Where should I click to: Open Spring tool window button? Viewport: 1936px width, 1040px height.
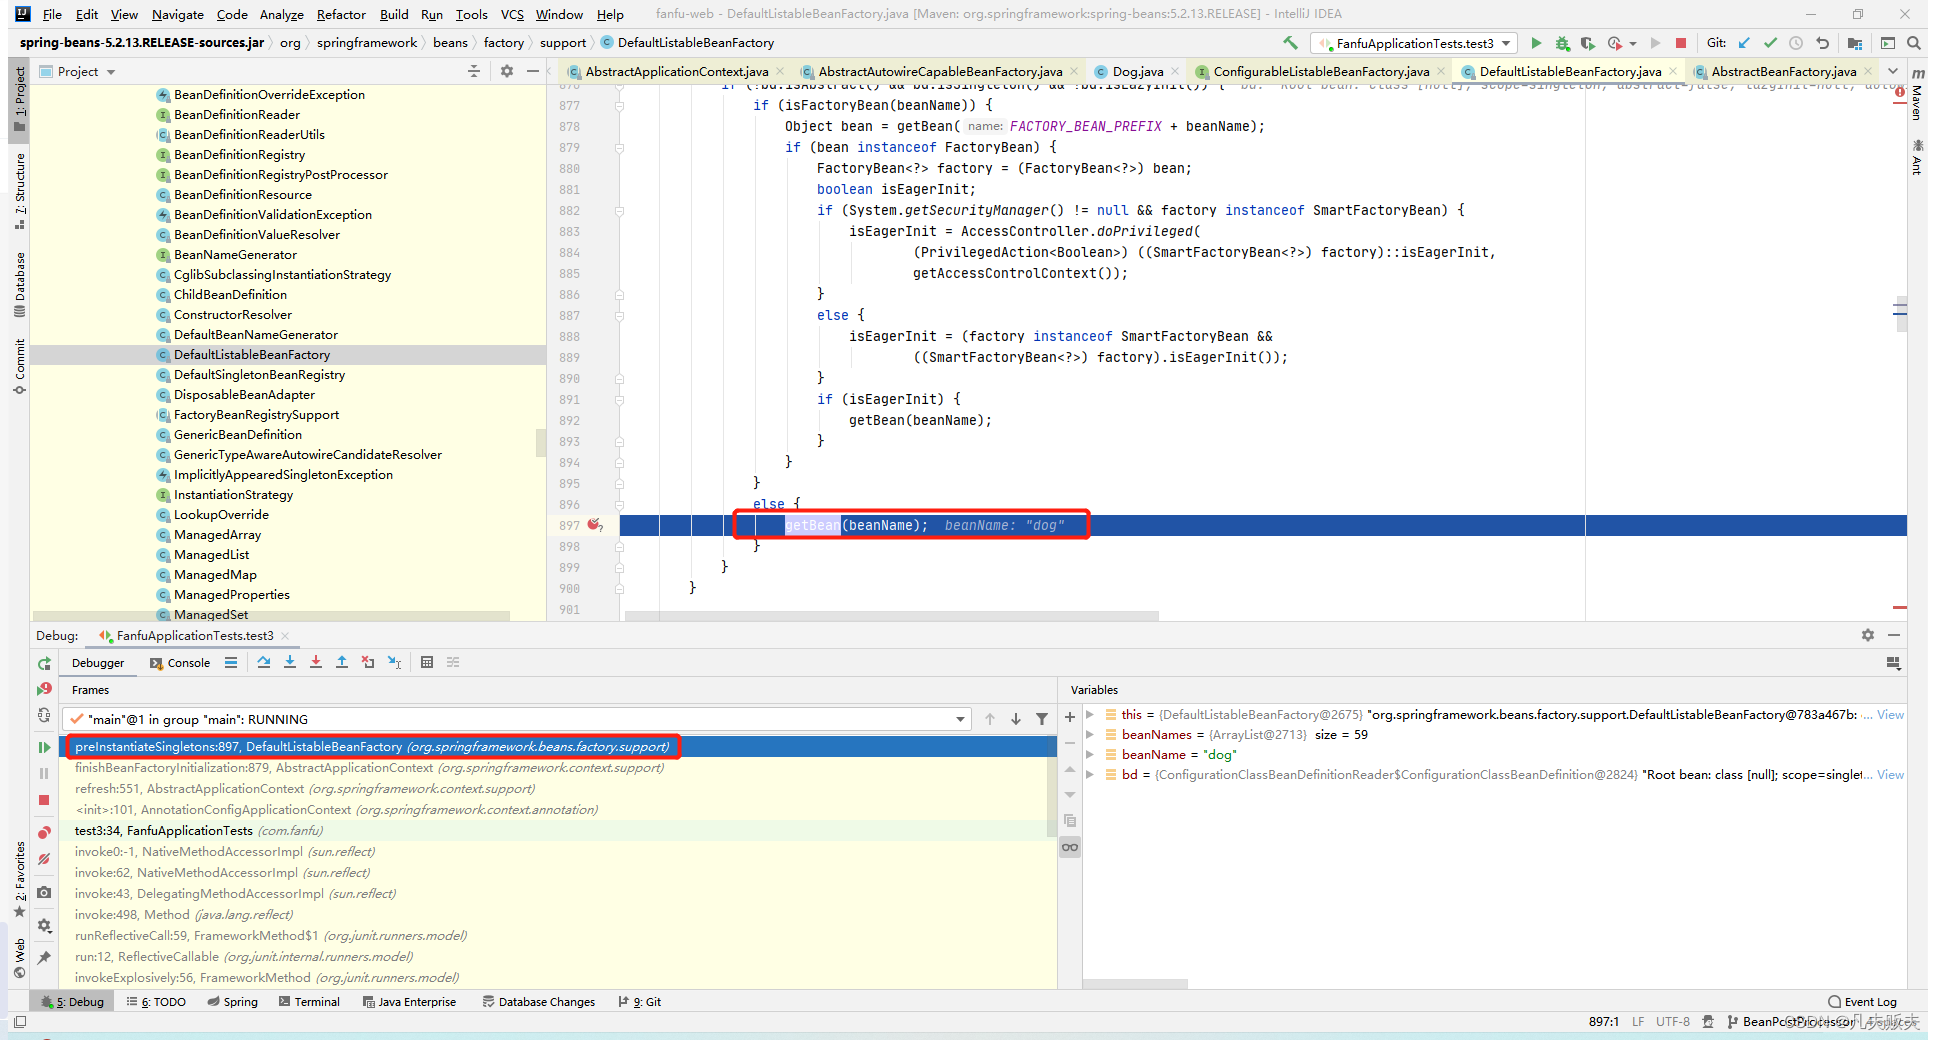[x=232, y=1002]
